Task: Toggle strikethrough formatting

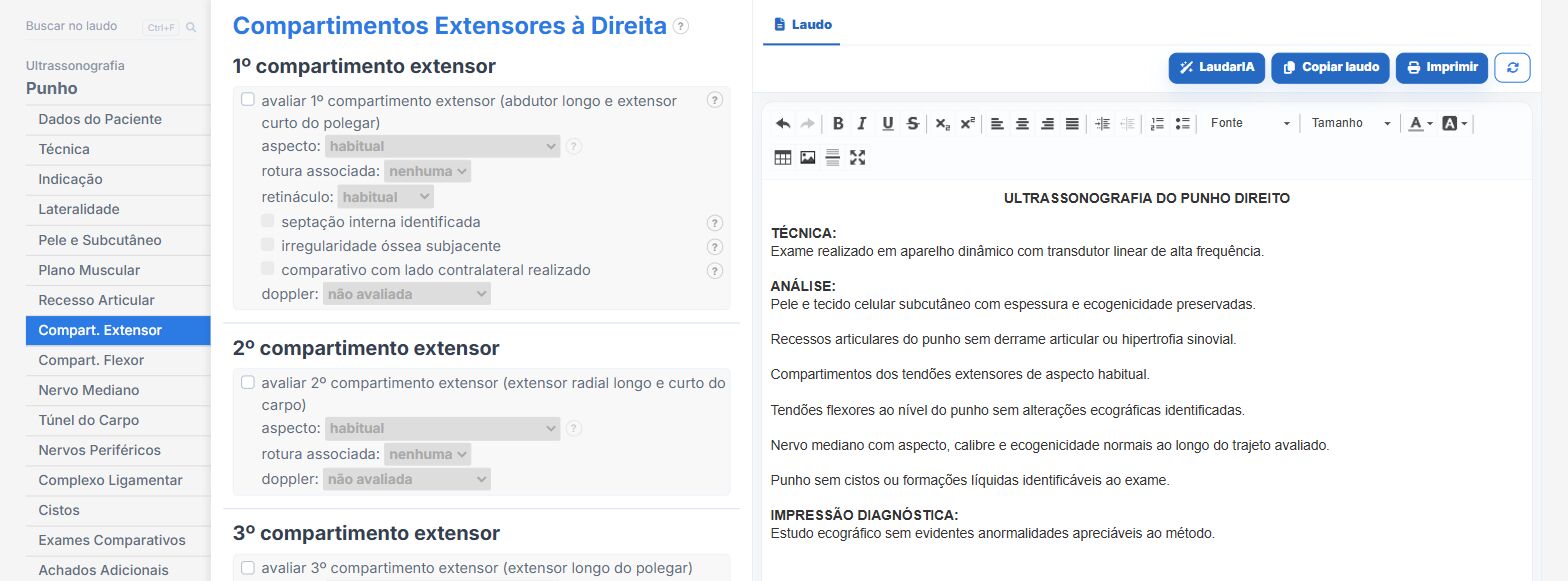Action: [x=912, y=123]
